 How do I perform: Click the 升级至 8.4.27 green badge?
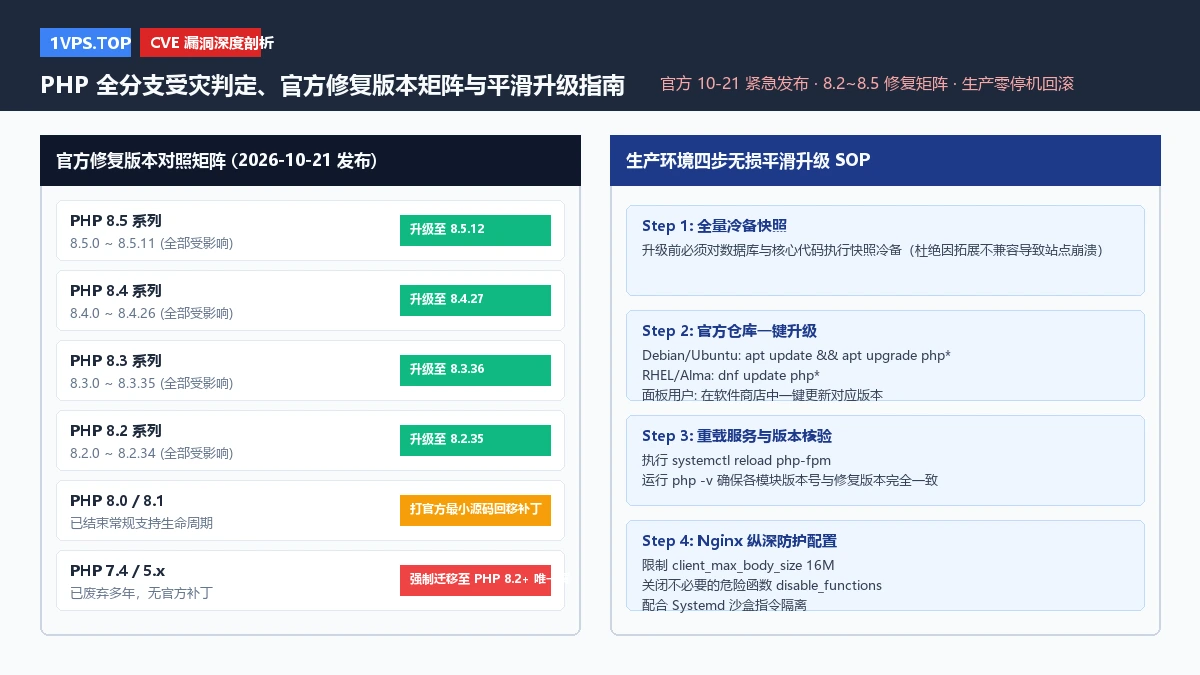click(475, 300)
